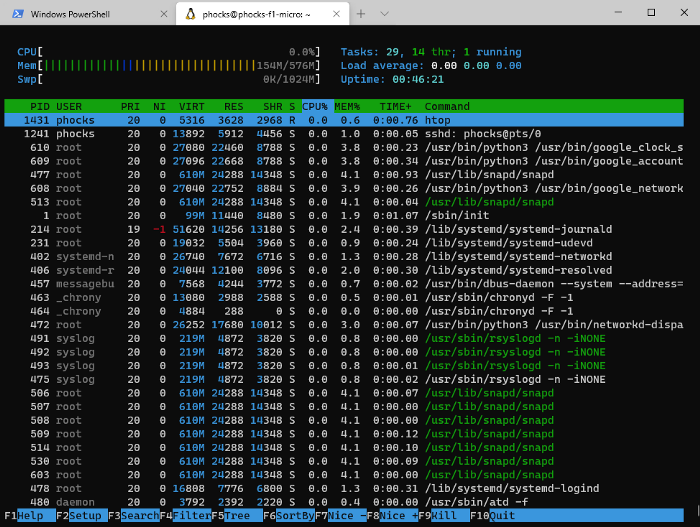Open the F4 Filter option

click(x=185, y=515)
